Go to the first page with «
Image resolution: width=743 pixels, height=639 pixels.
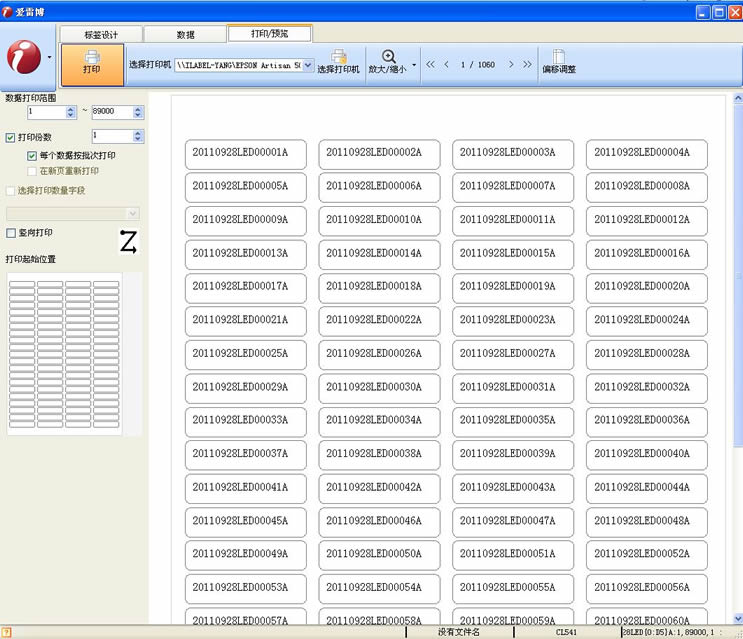click(x=430, y=64)
